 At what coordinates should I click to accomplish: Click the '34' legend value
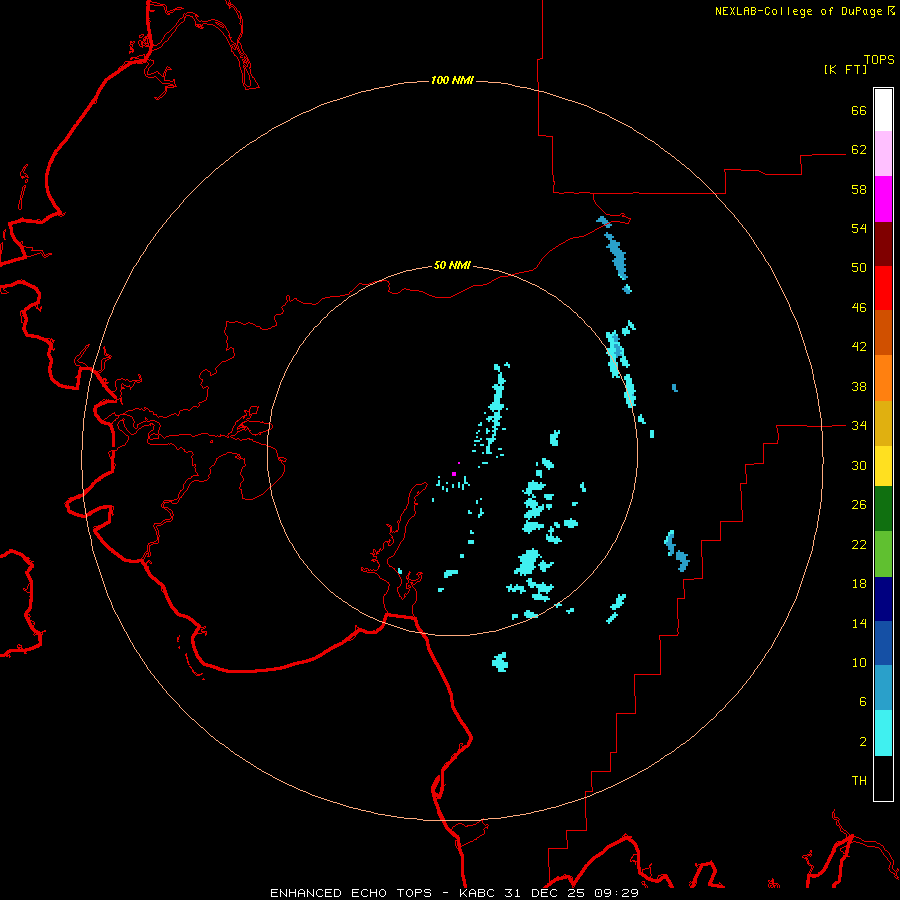[859, 426]
